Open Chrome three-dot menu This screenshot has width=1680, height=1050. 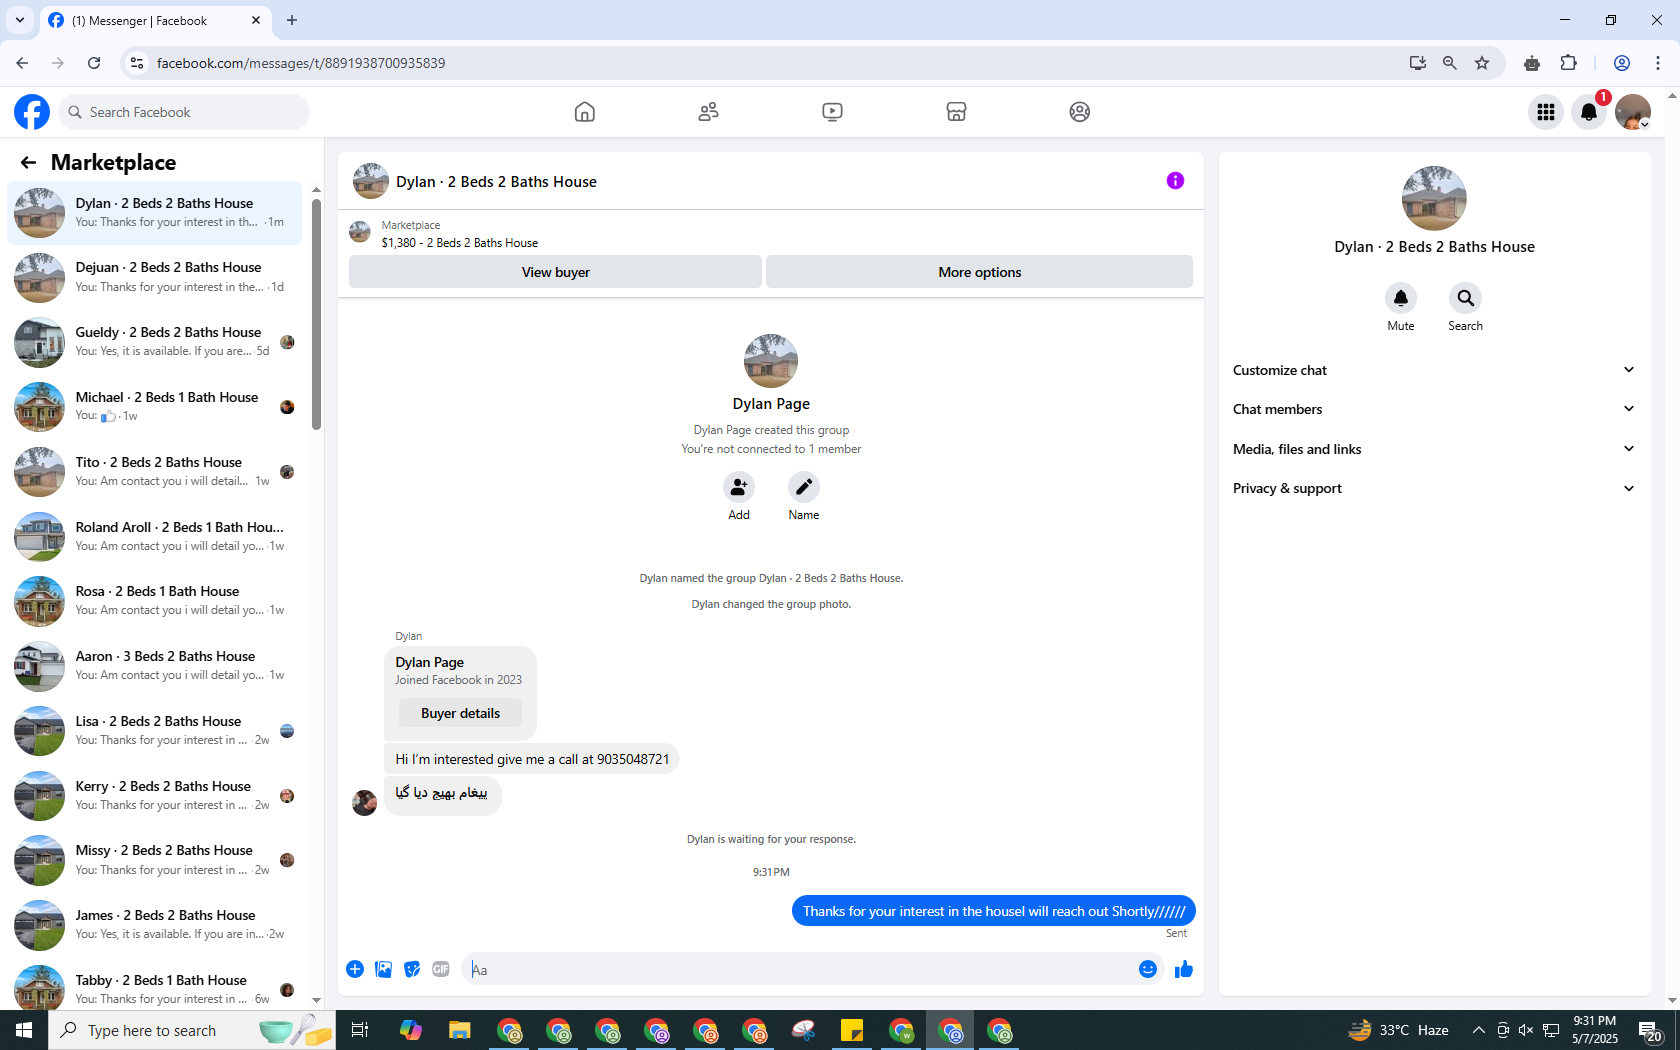tap(1658, 63)
